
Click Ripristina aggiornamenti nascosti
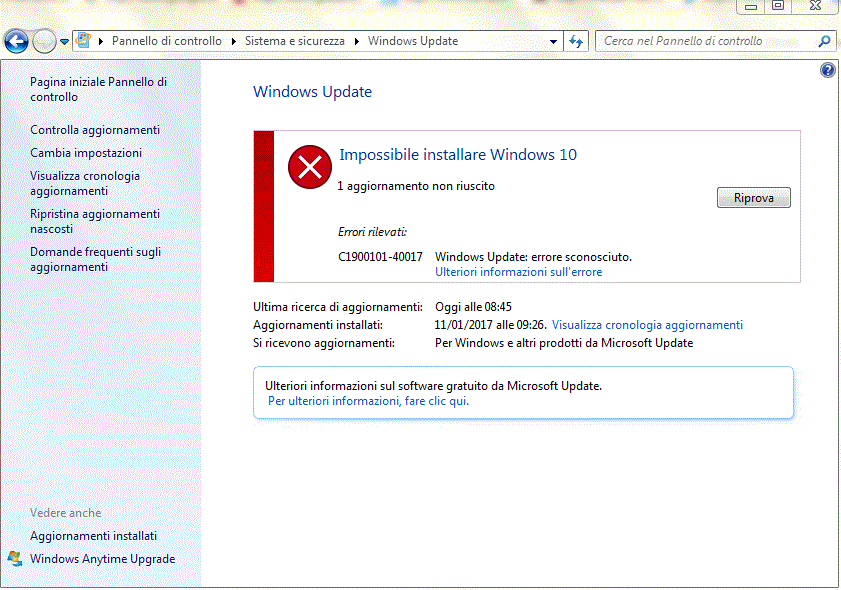(95, 221)
